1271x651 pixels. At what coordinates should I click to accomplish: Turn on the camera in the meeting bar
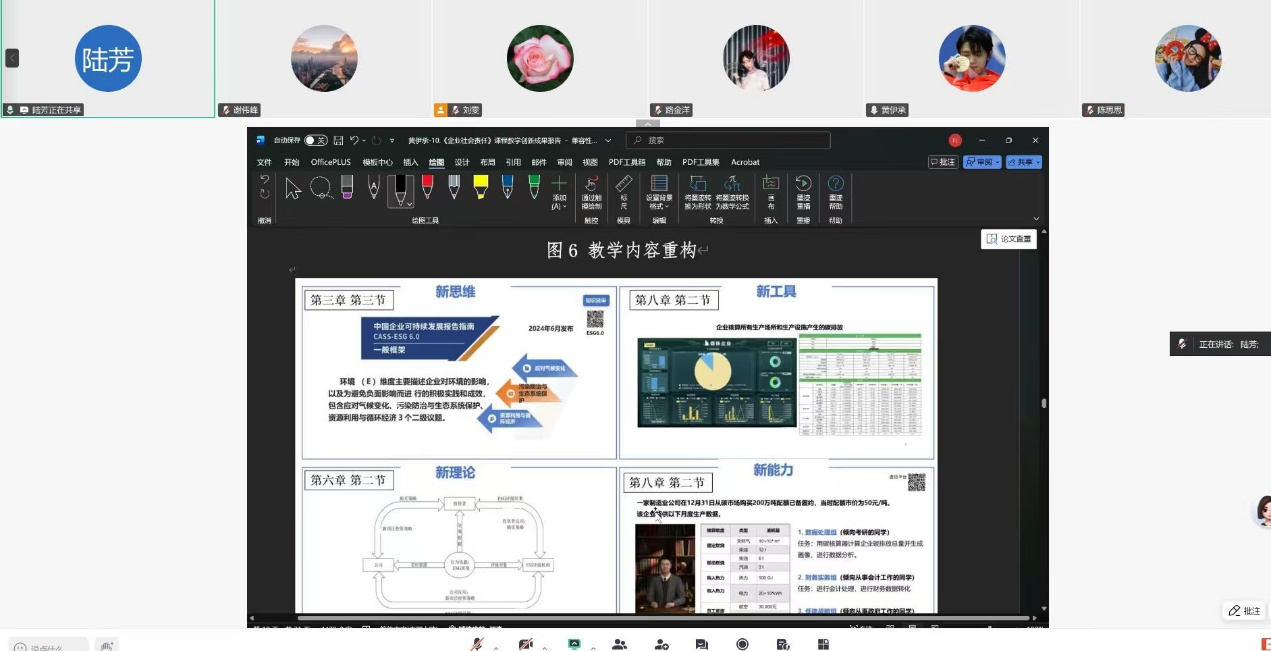pyautogui.click(x=525, y=644)
